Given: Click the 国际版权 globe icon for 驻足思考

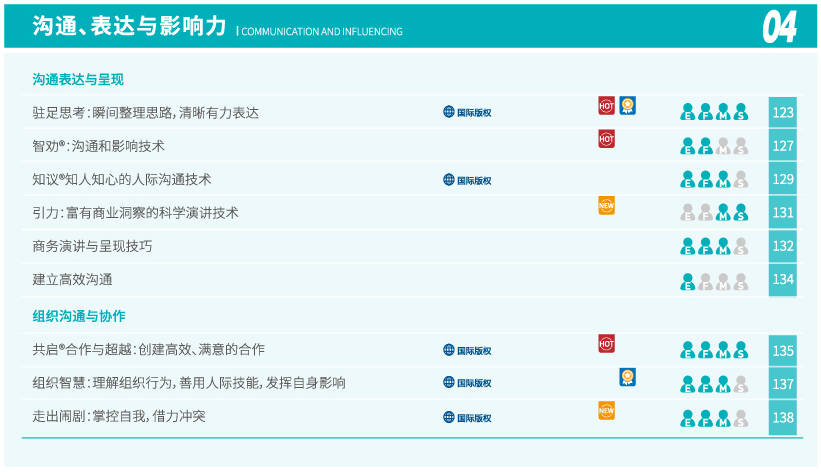Looking at the screenshot, I should [x=449, y=112].
